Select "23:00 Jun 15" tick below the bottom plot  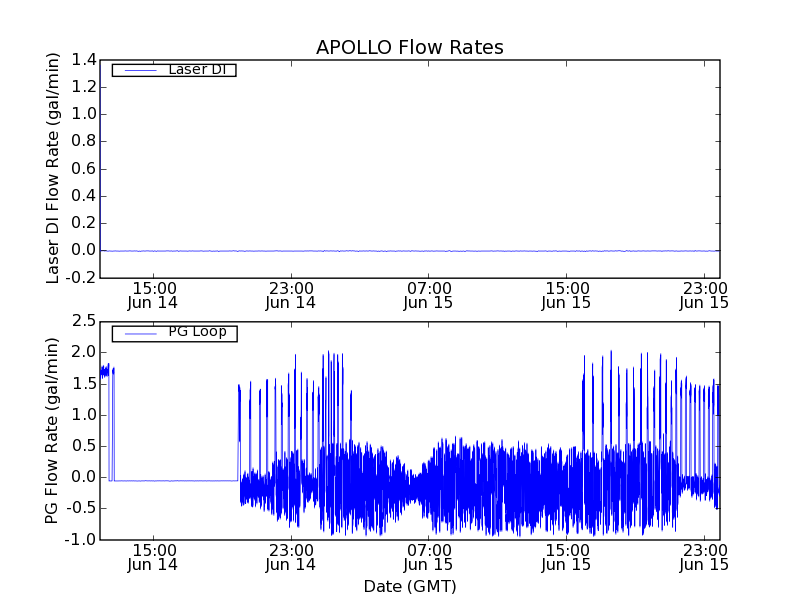point(704,556)
